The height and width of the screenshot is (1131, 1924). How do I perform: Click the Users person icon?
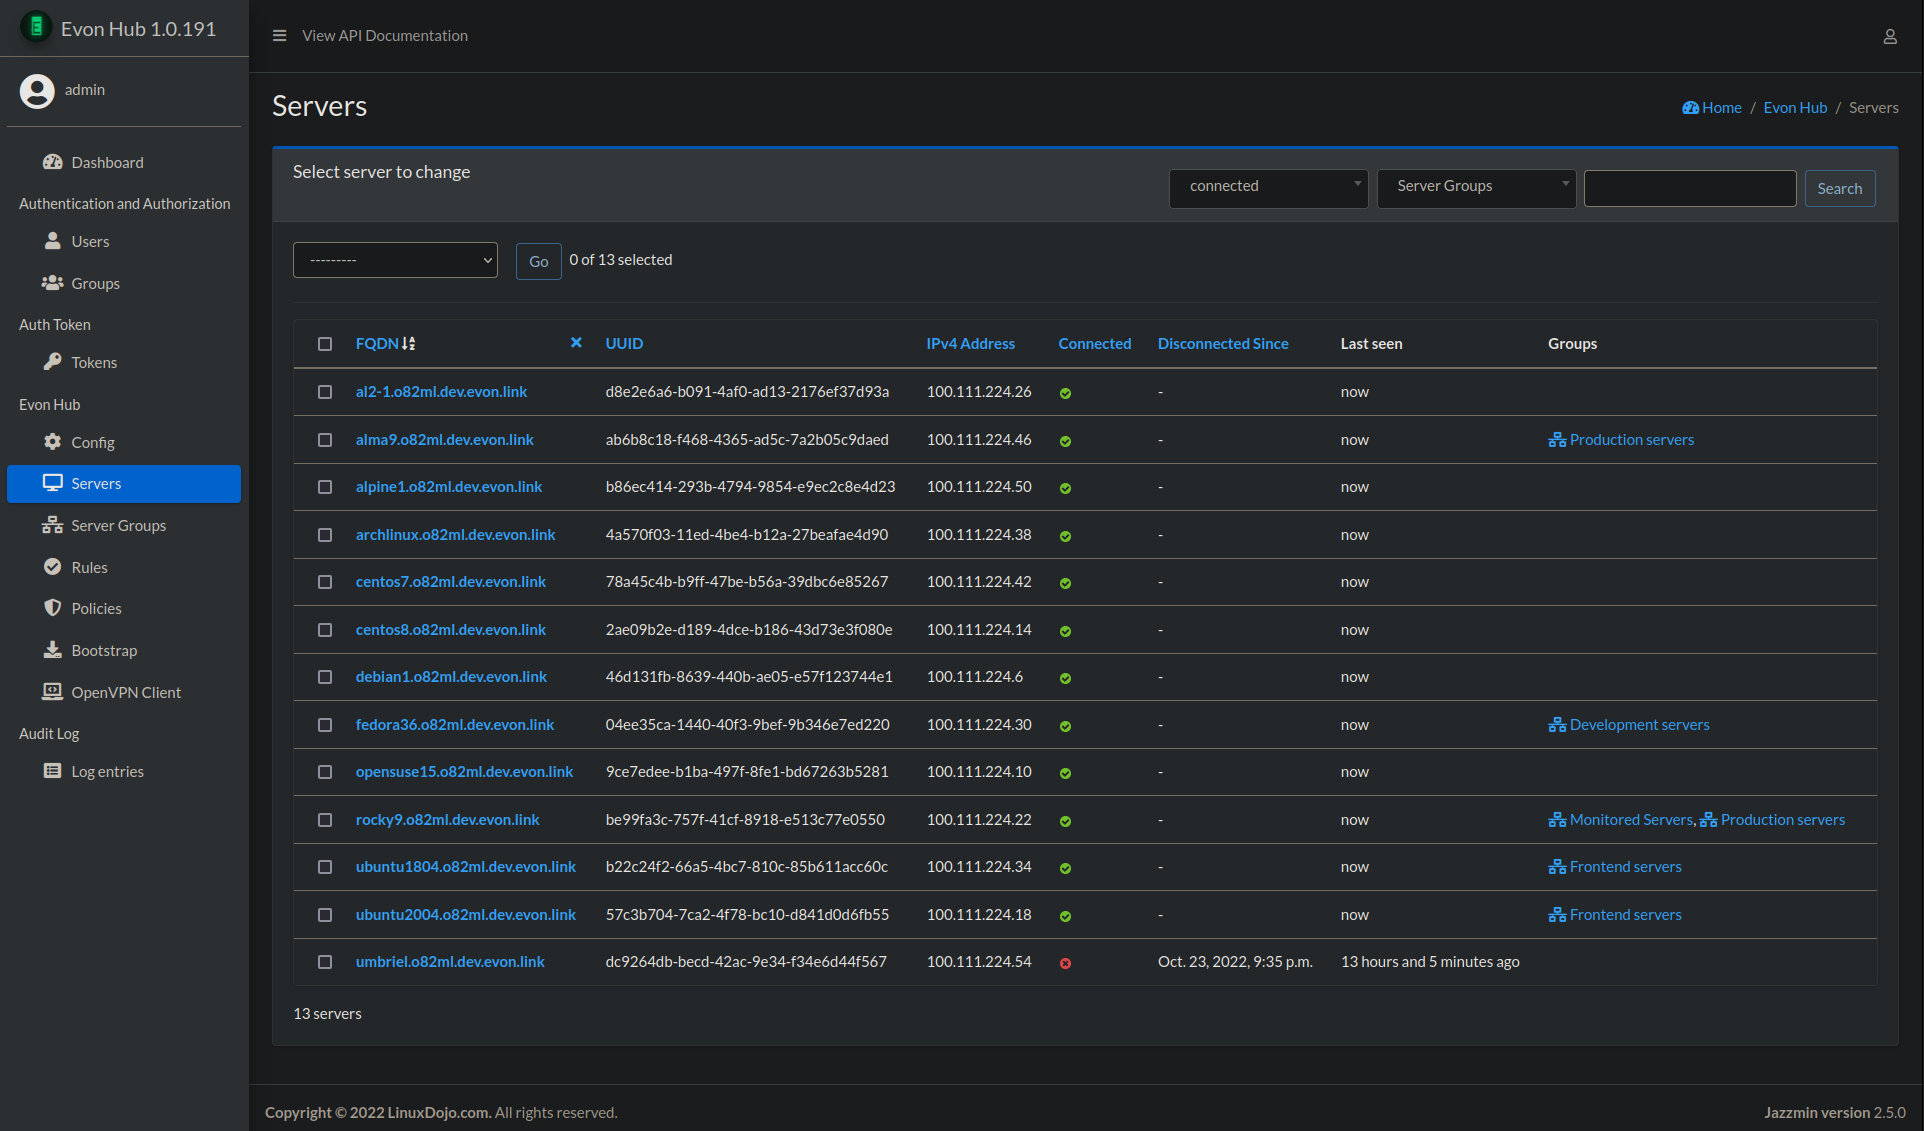point(53,241)
